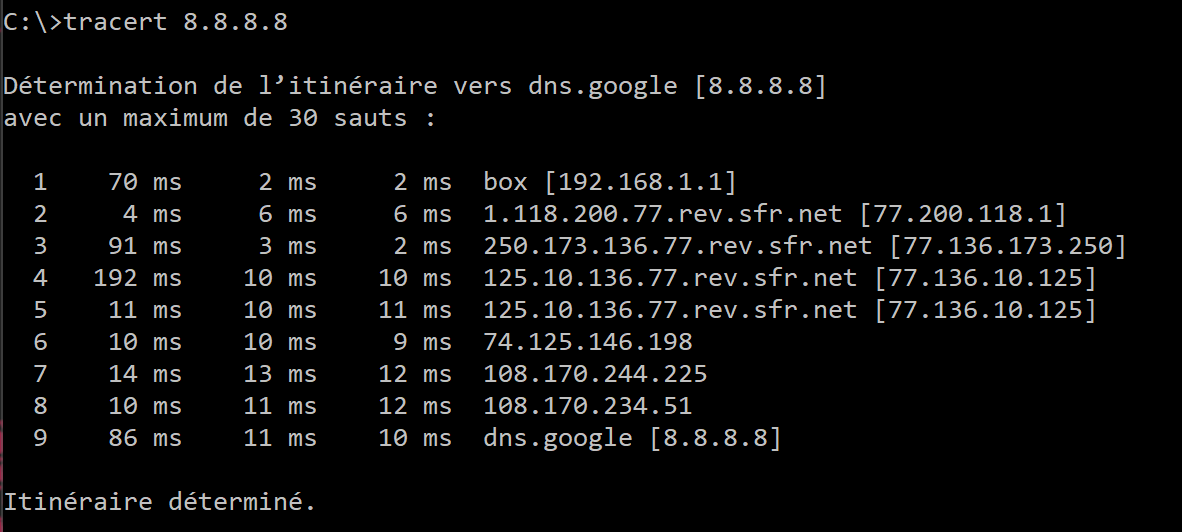Image resolution: width=1182 pixels, height=532 pixels.
Task: Click the C:\> prompt
Action: [x=32, y=22]
